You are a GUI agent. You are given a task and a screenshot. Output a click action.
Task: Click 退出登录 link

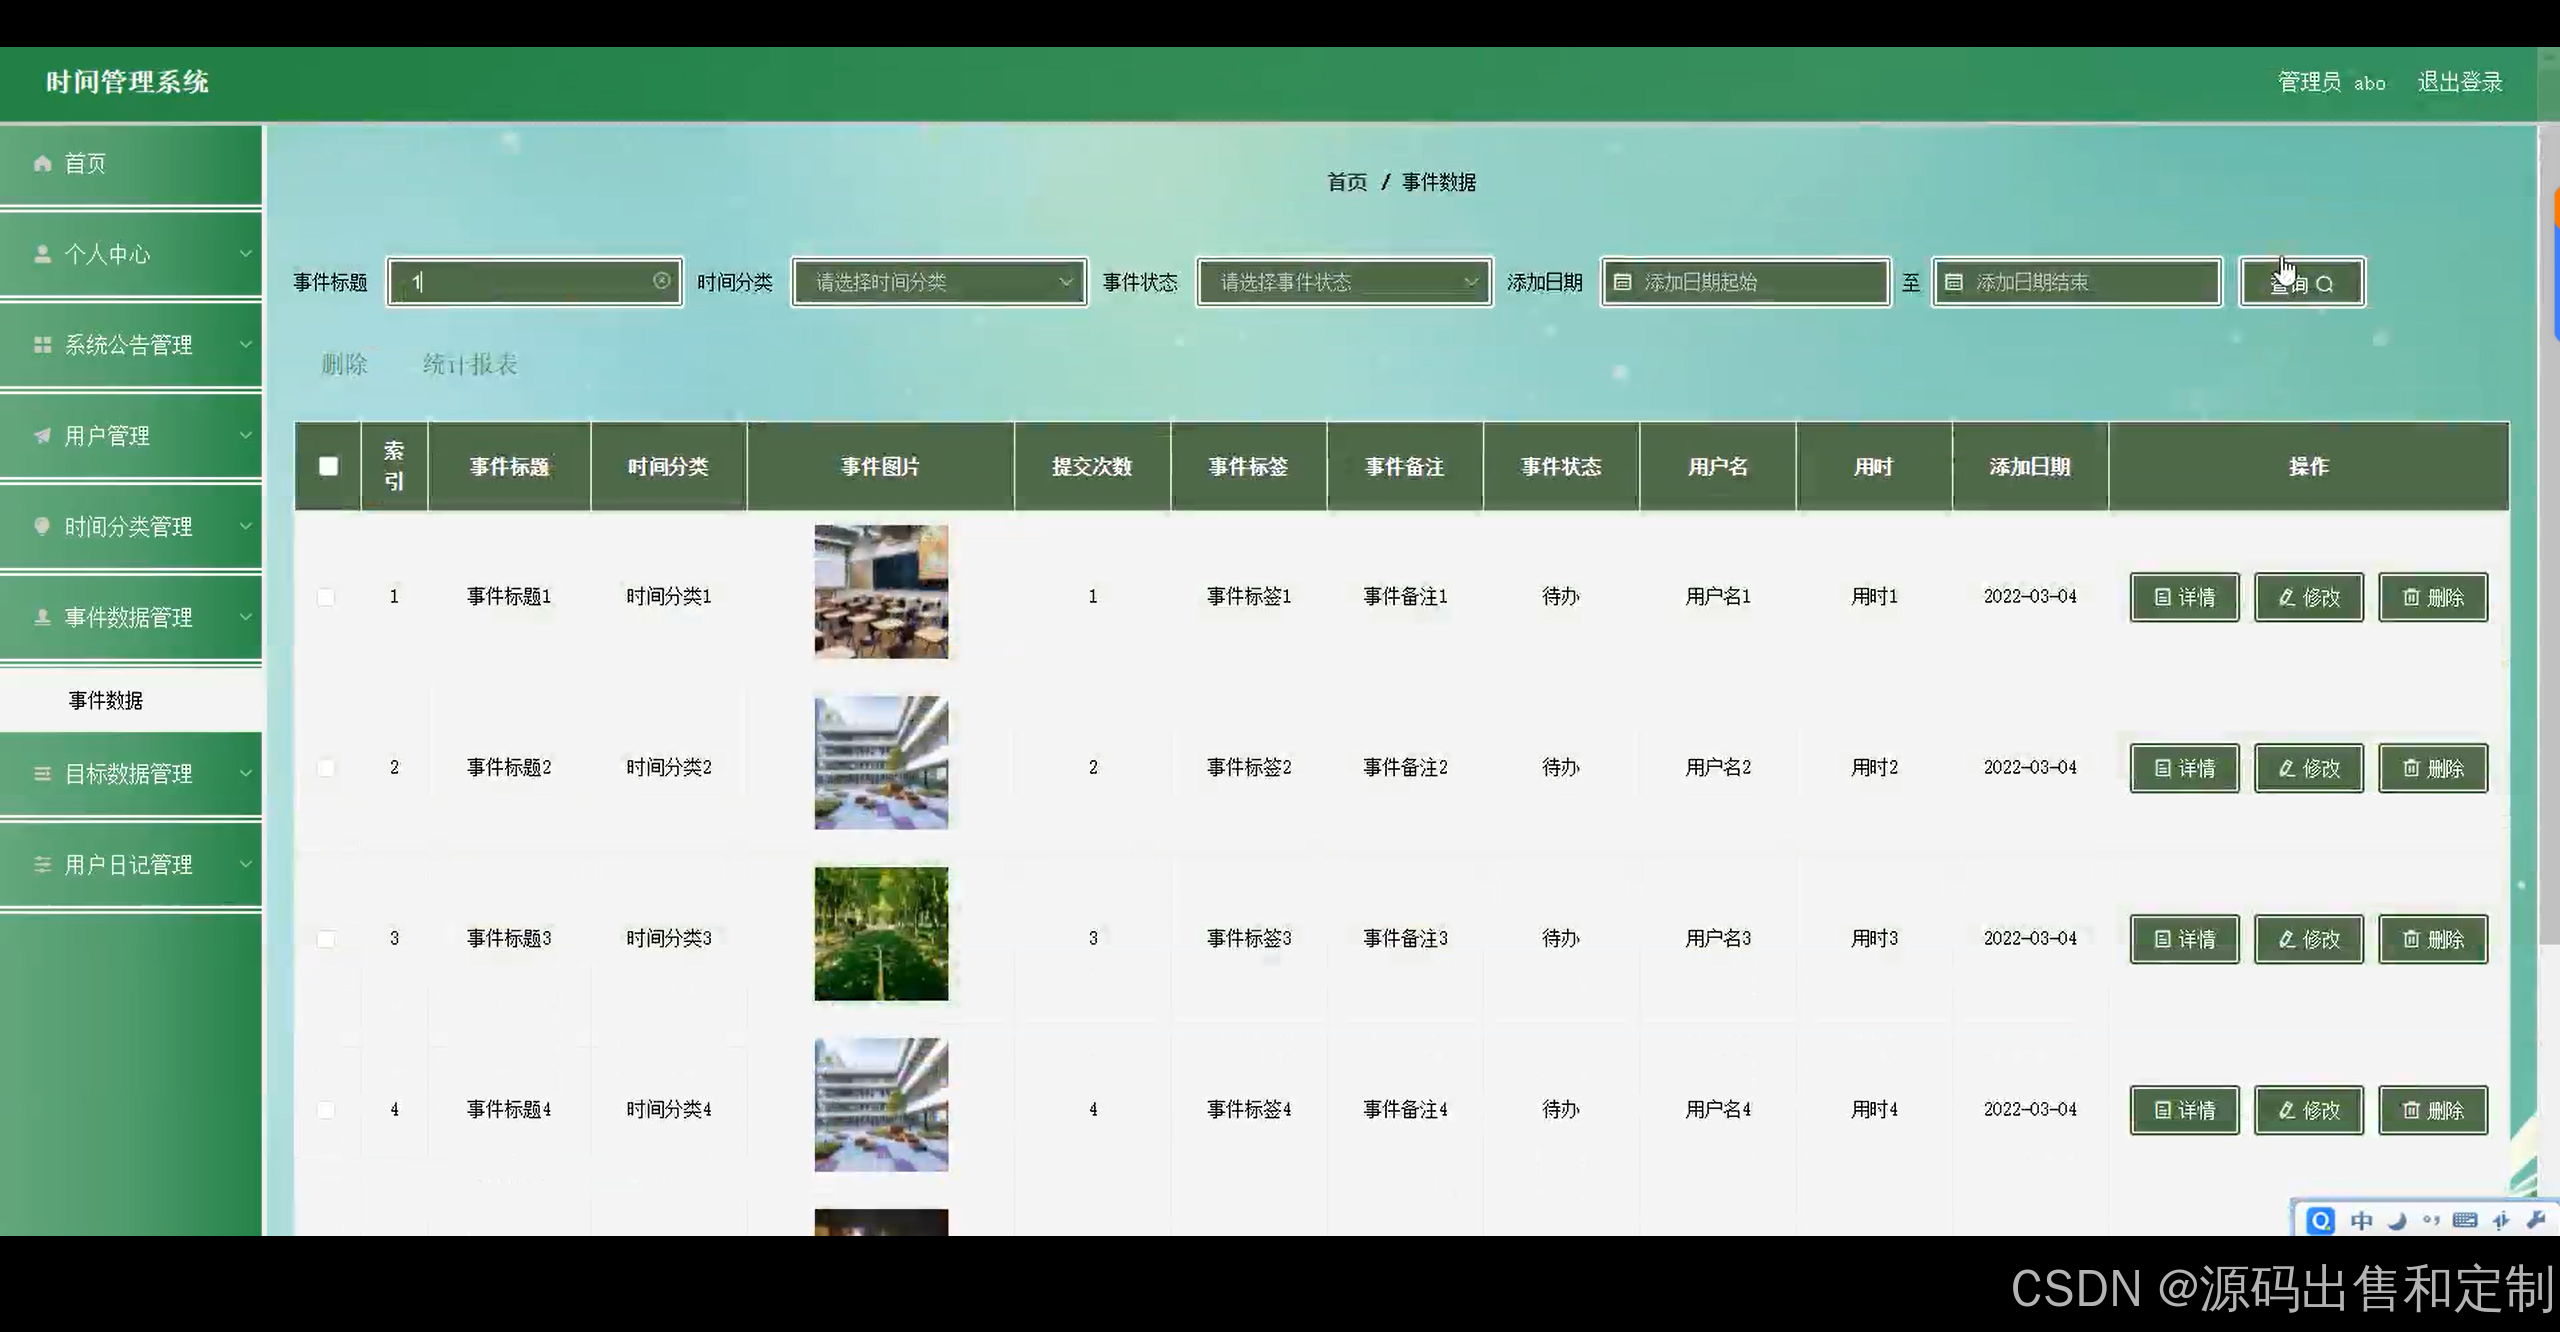coord(2459,82)
